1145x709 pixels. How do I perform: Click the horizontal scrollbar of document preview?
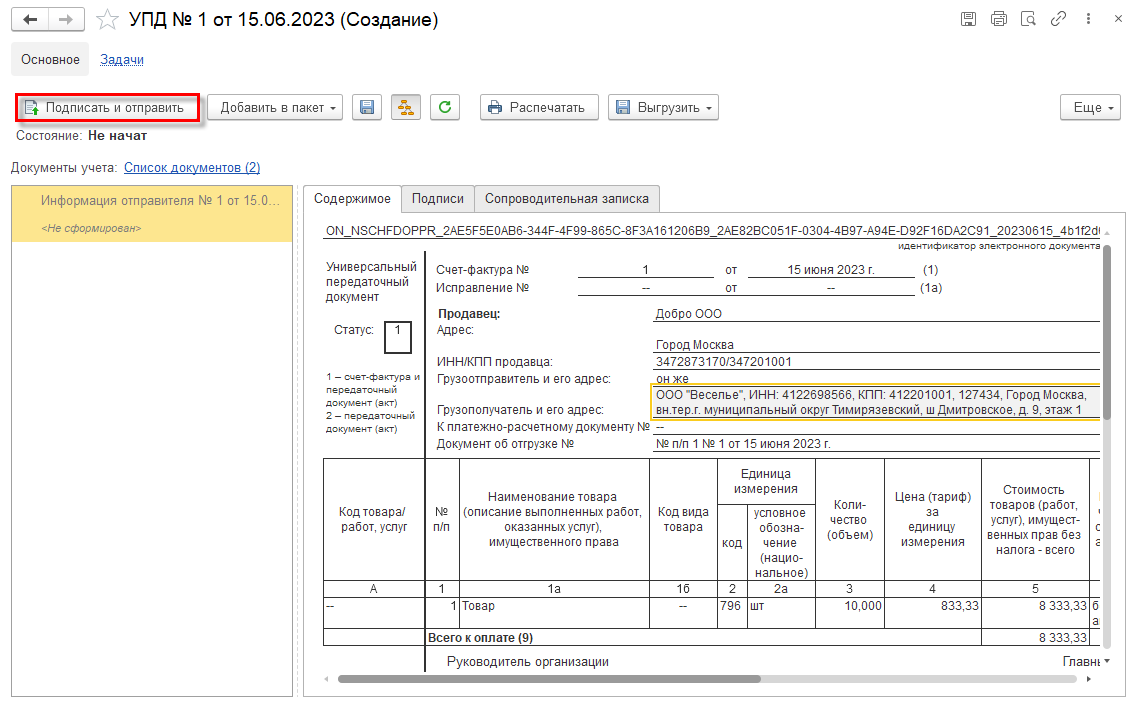[549, 679]
